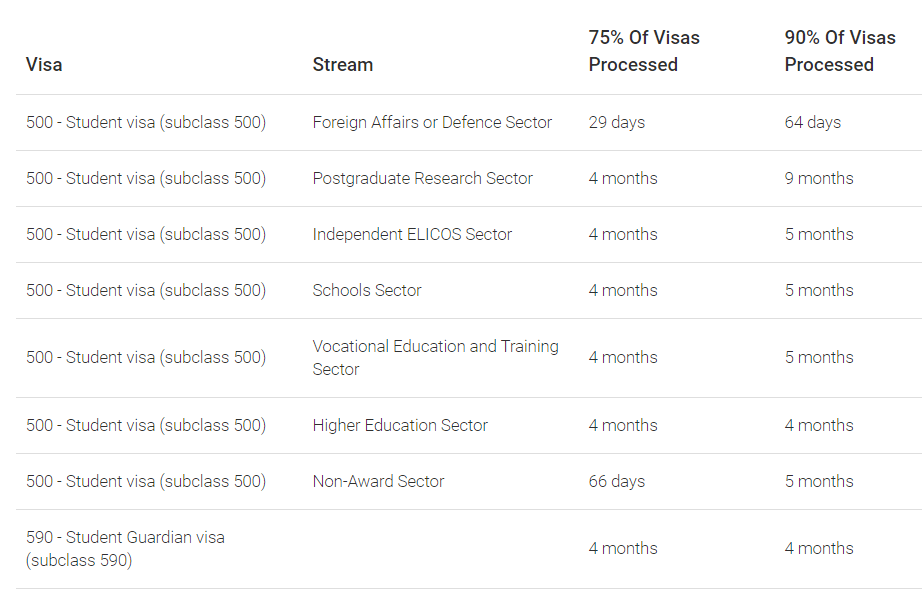
Task: Click the 90% Of Visas Processed header
Action: pos(840,51)
